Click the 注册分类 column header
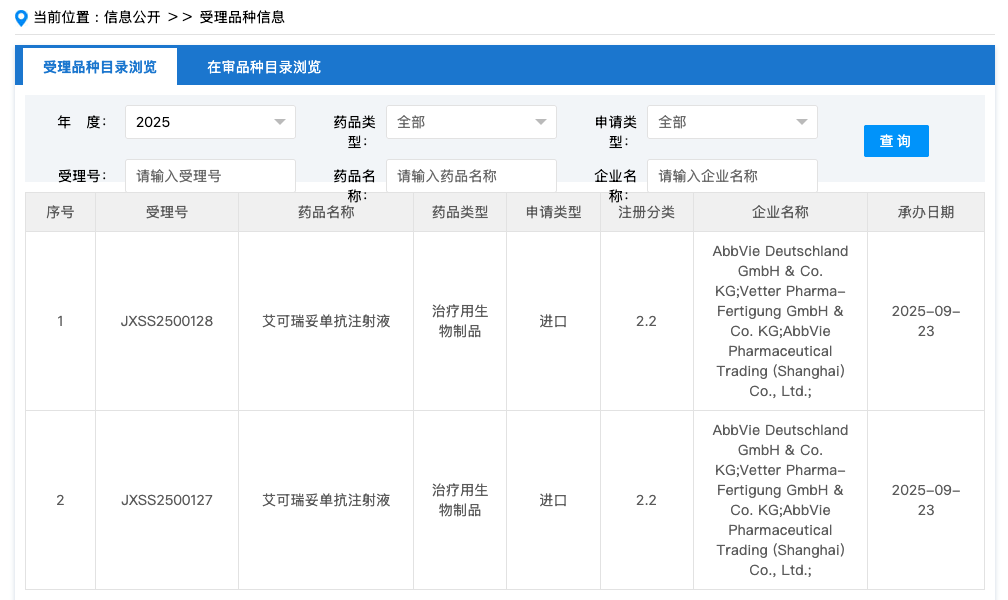 pos(646,212)
